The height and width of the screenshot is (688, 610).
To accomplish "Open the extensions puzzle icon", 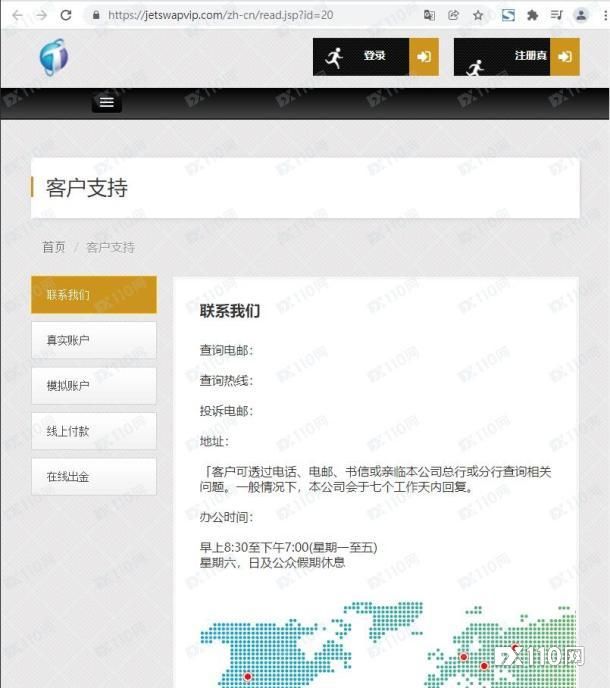I will [x=532, y=15].
